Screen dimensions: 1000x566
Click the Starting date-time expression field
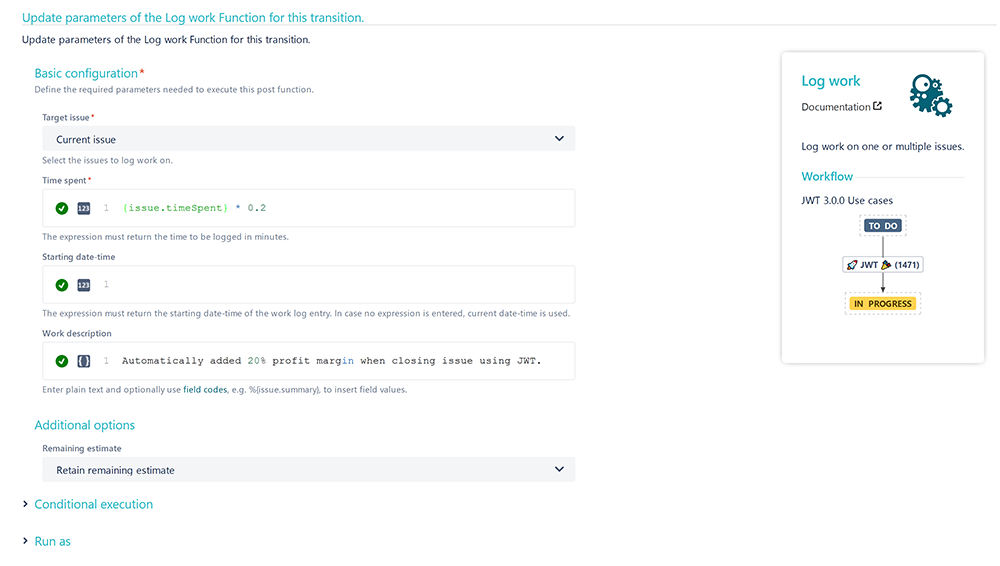[x=309, y=285]
